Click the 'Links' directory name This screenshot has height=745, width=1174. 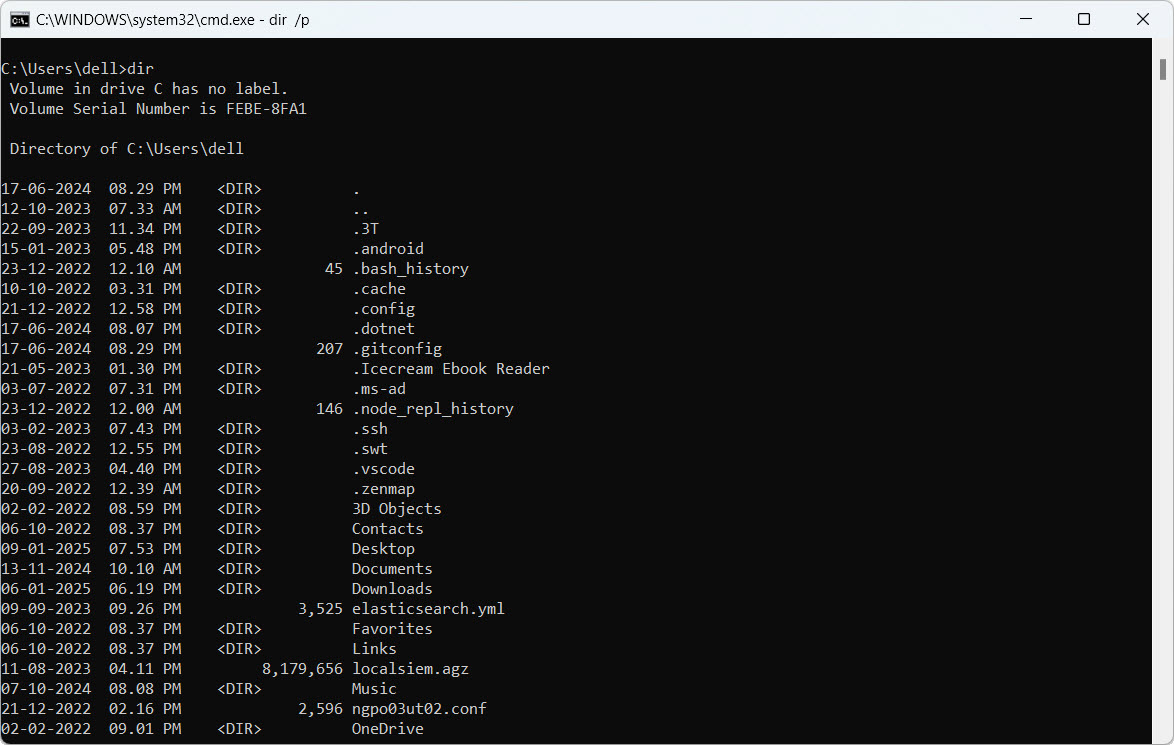(374, 648)
